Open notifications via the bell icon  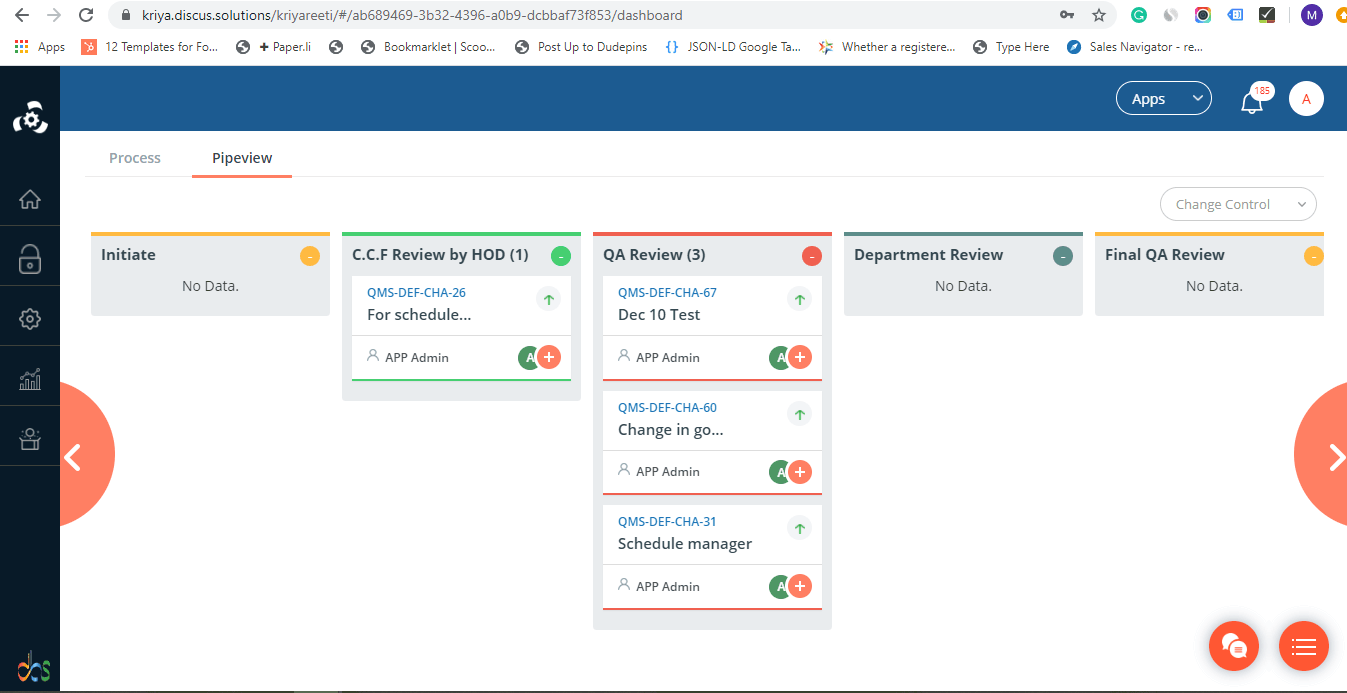(1252, 99)
